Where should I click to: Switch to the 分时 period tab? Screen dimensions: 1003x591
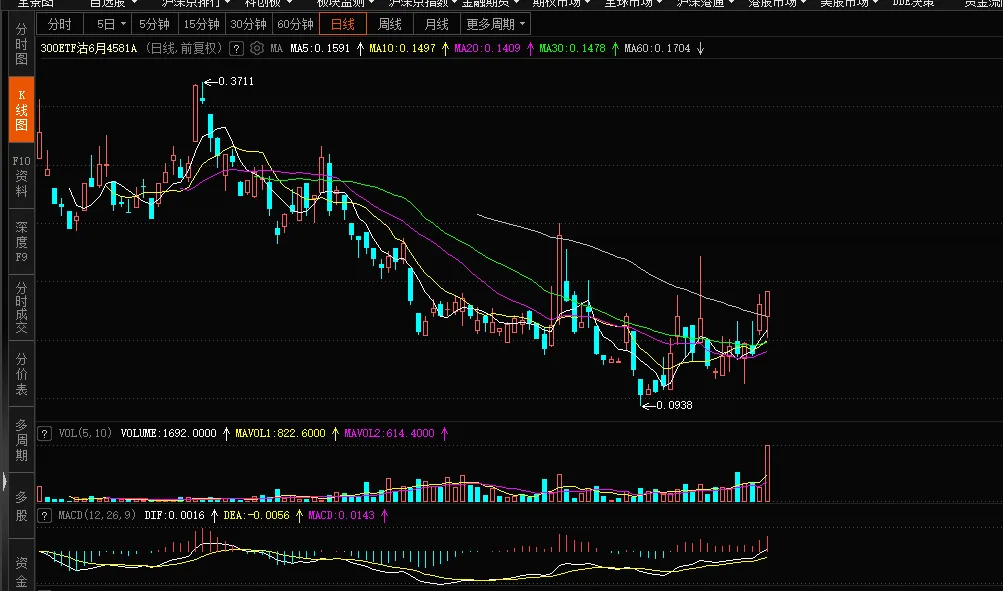click(60, 24)
